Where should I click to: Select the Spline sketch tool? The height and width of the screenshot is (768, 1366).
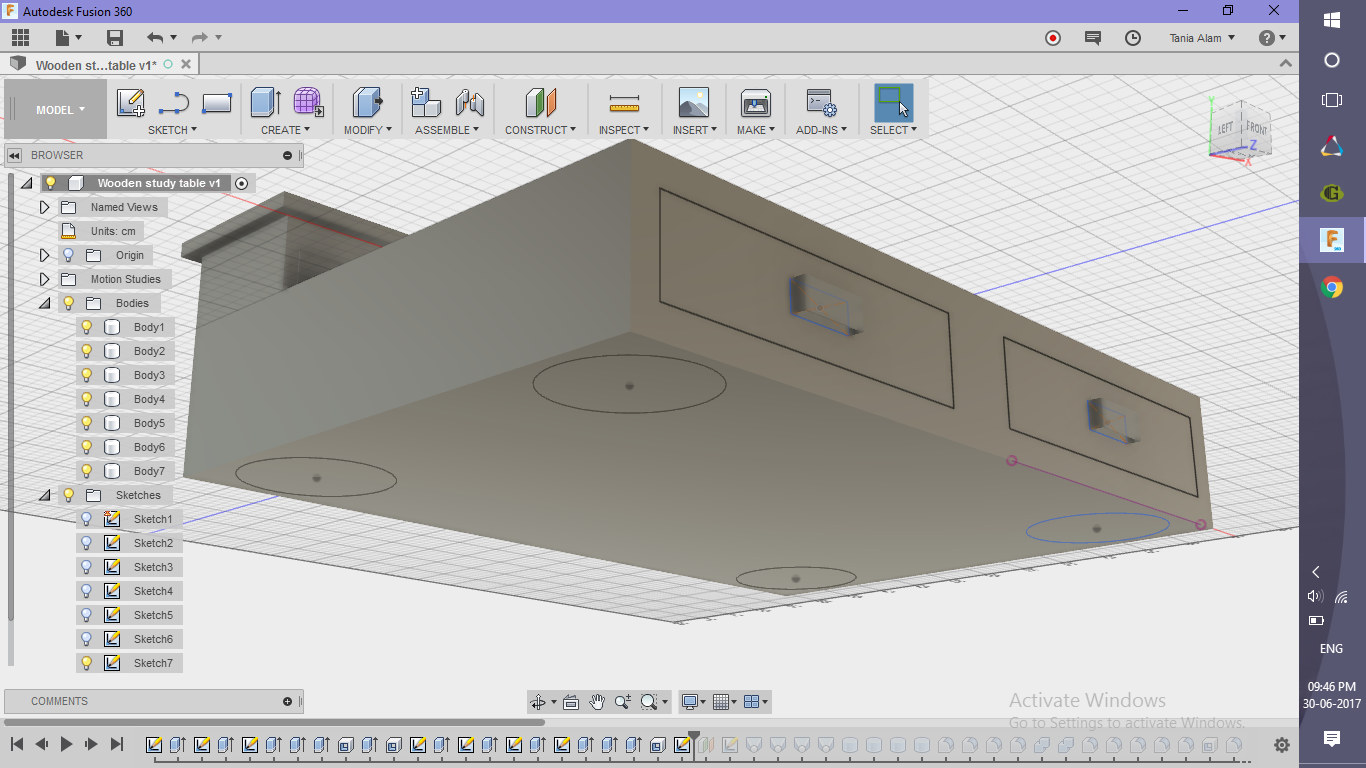coord(174,103)
